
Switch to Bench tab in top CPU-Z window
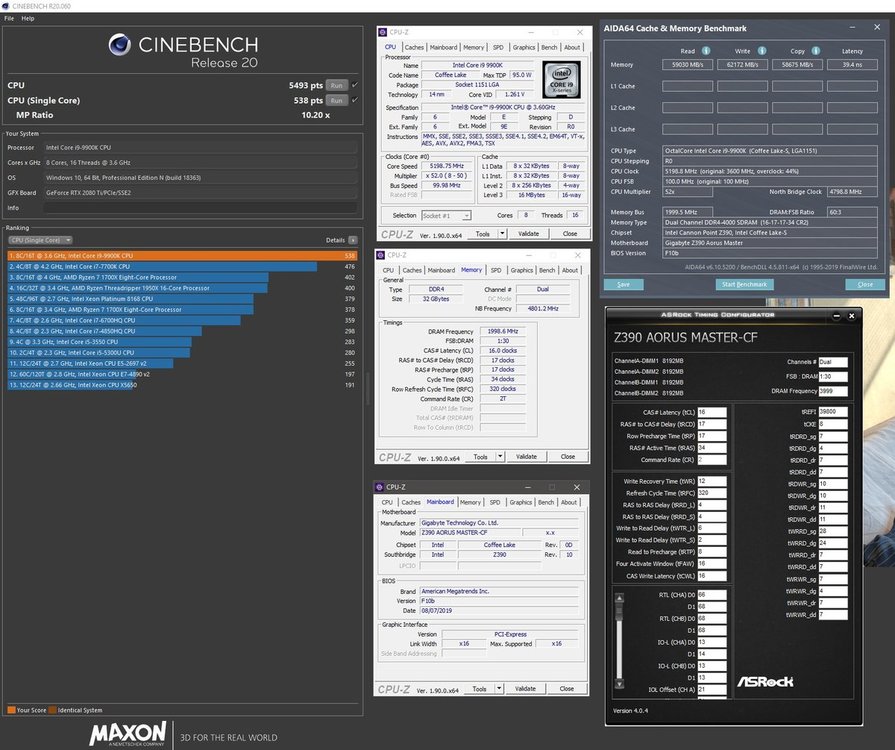(x=549, y=47)
